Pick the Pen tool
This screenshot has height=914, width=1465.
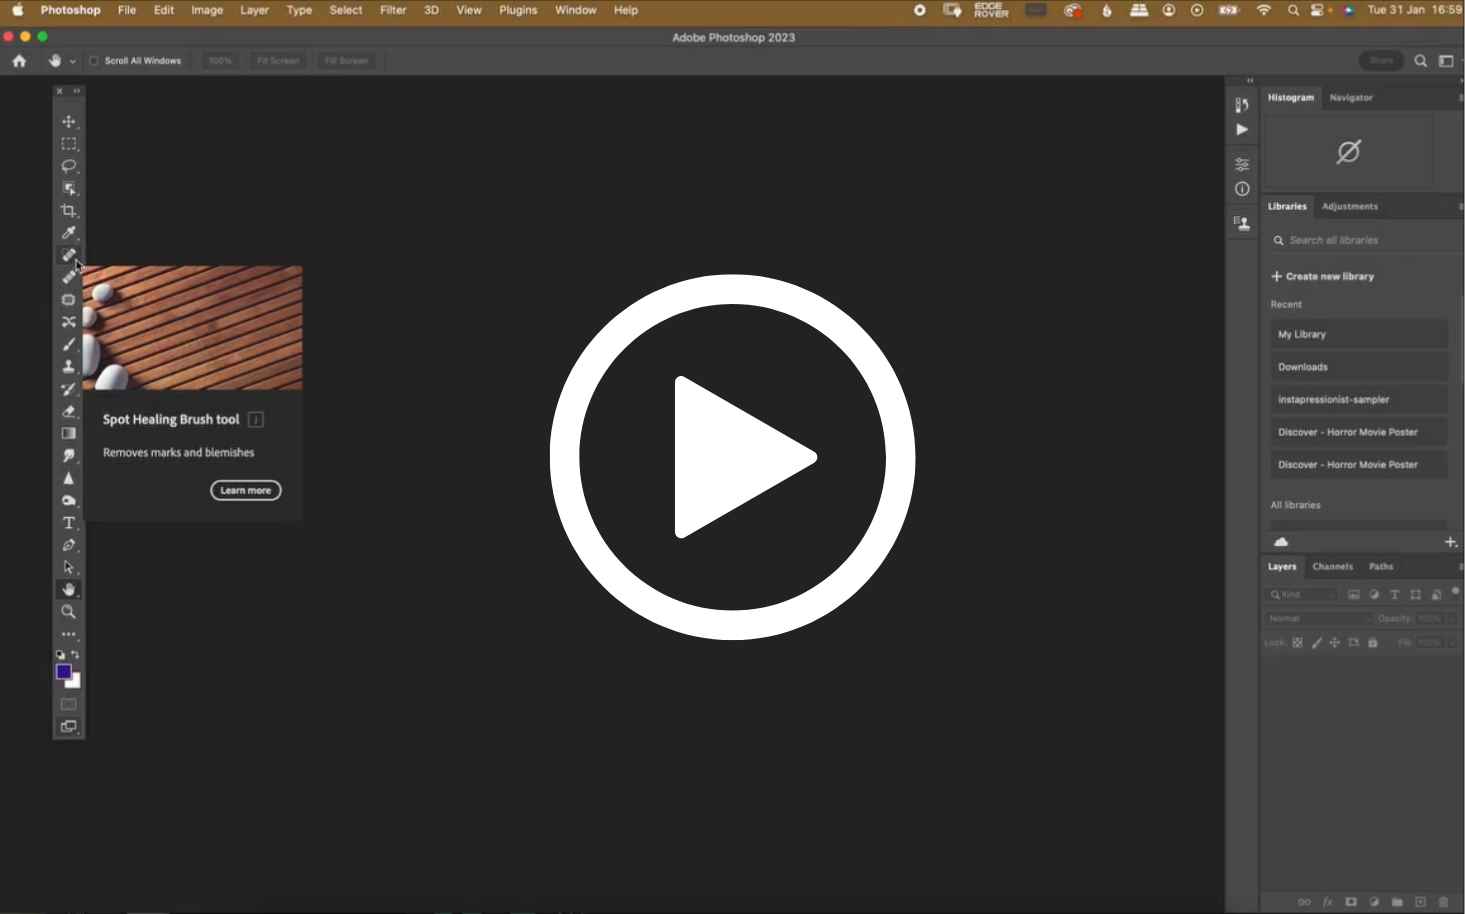point(68,545)
